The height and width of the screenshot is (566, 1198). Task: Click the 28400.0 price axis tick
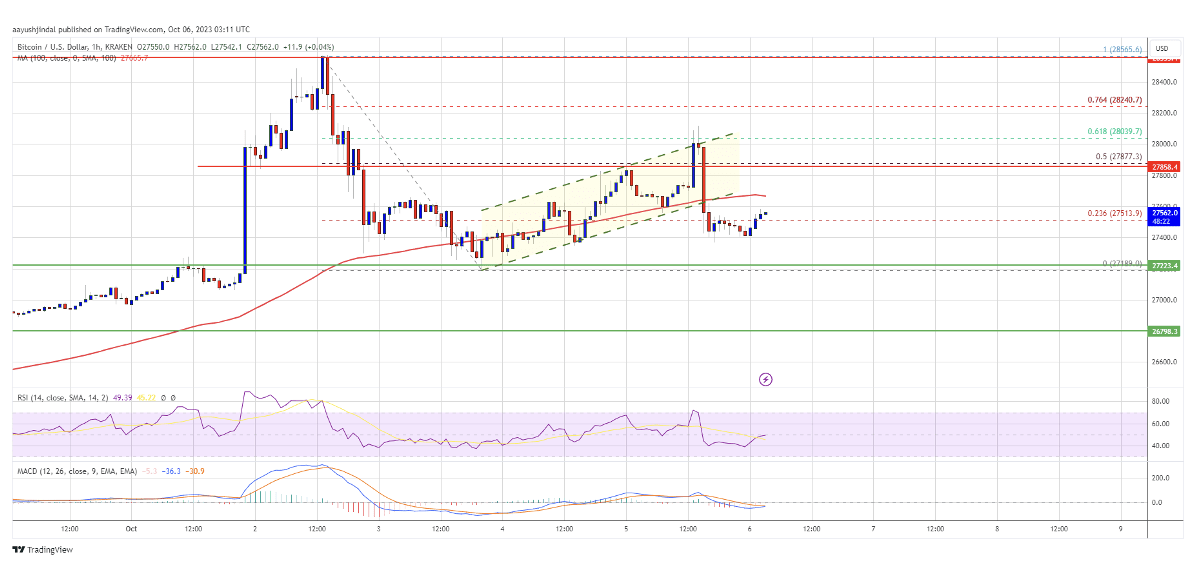point(1166,81)
